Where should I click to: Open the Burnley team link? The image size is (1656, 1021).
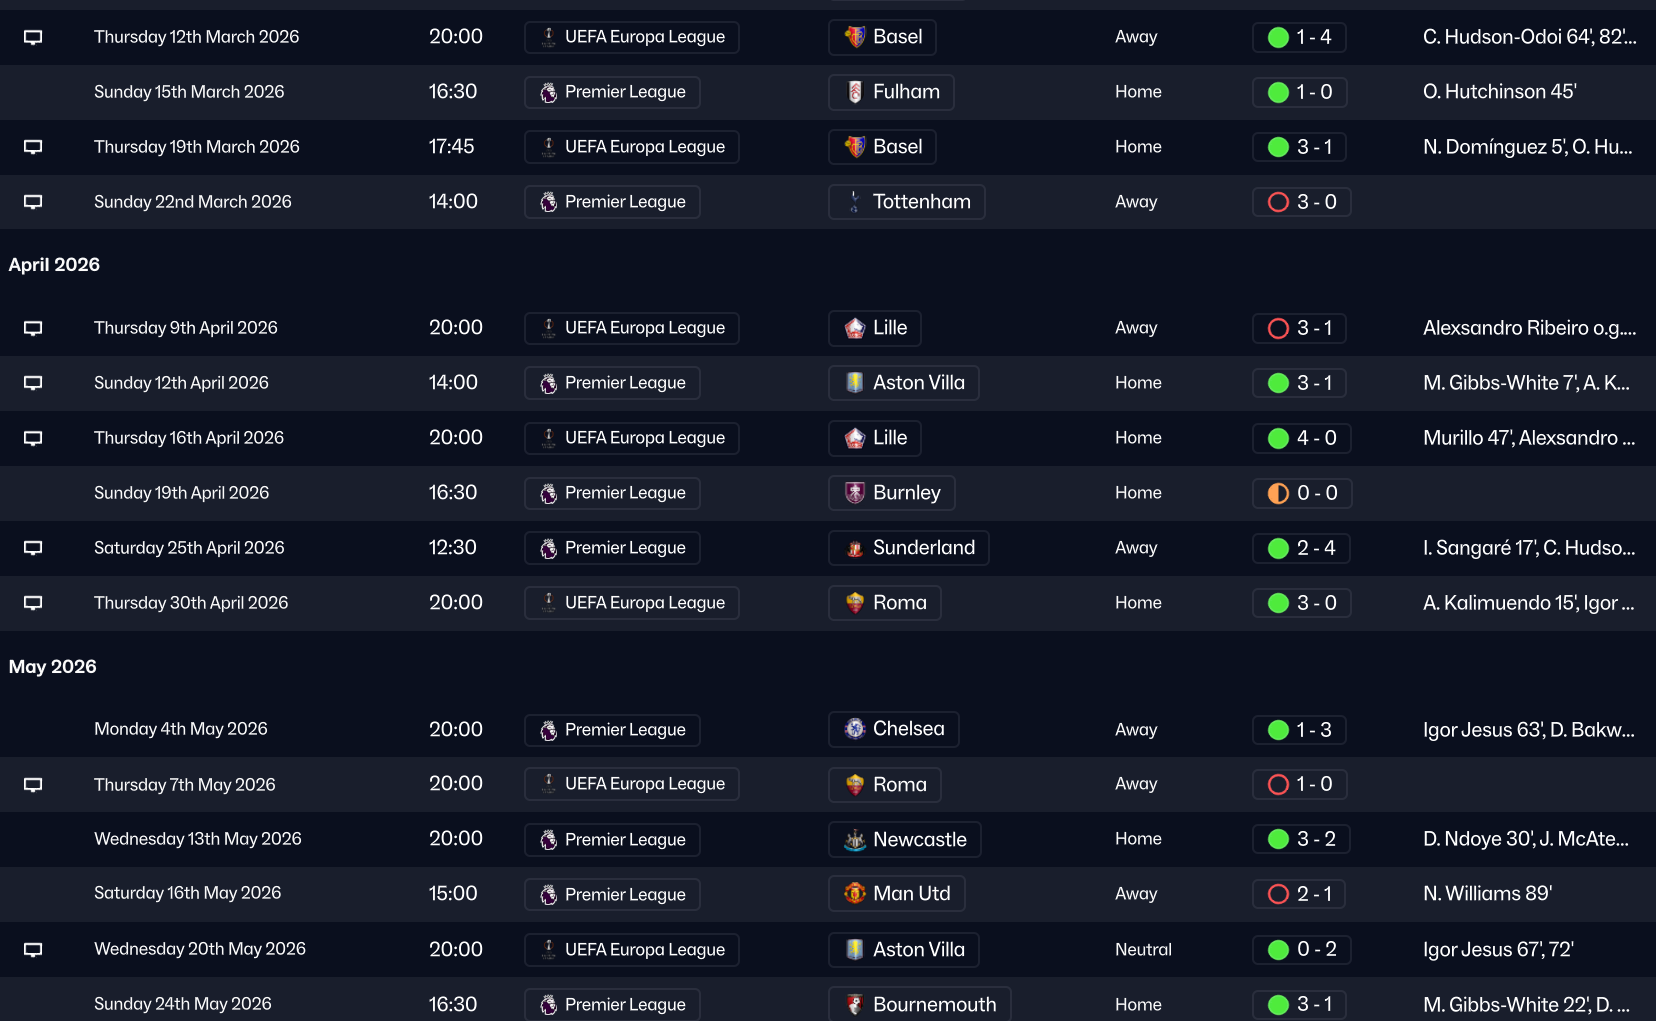pyautogui.click(x=906, y=493)
